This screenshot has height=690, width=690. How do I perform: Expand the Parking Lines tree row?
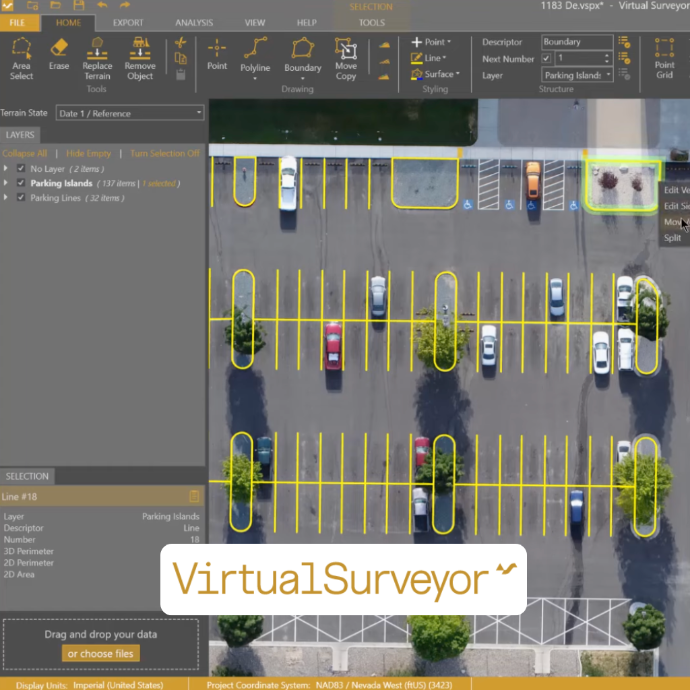(x=6, y=197)
